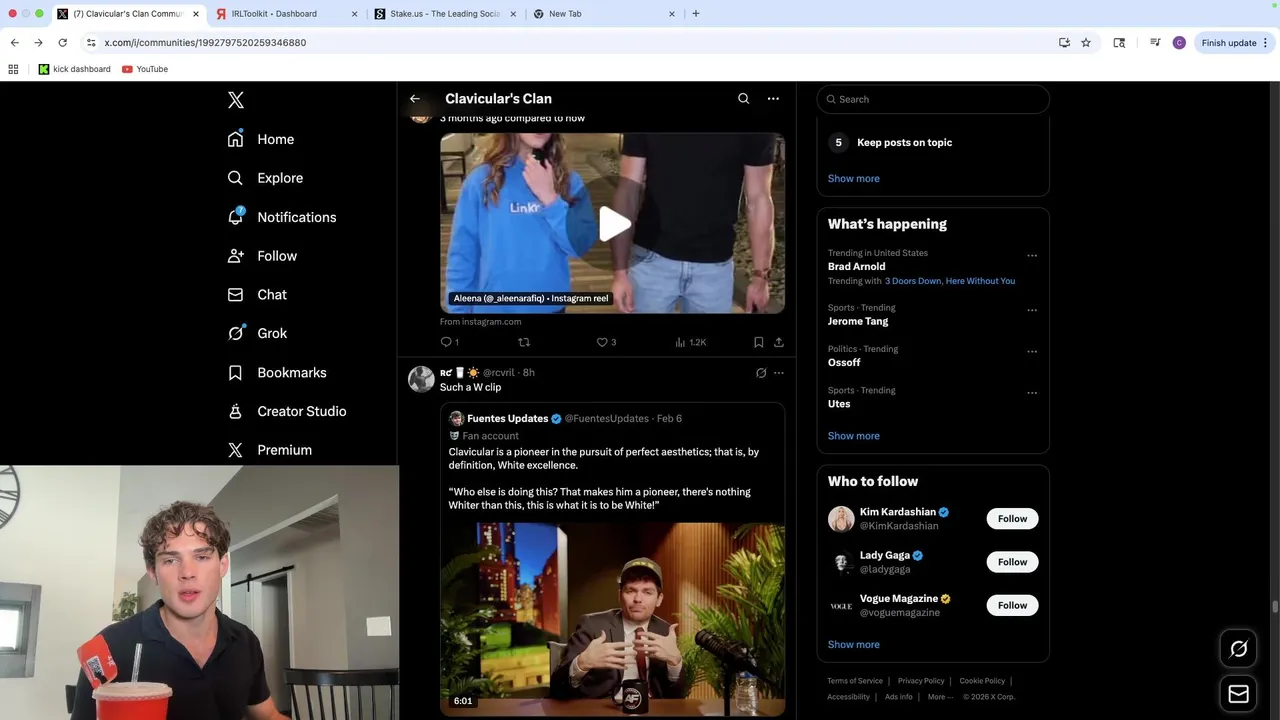Open Terms of Service link
The width and height of the screenshot is (1280, 720).
(x=855, y=681)
